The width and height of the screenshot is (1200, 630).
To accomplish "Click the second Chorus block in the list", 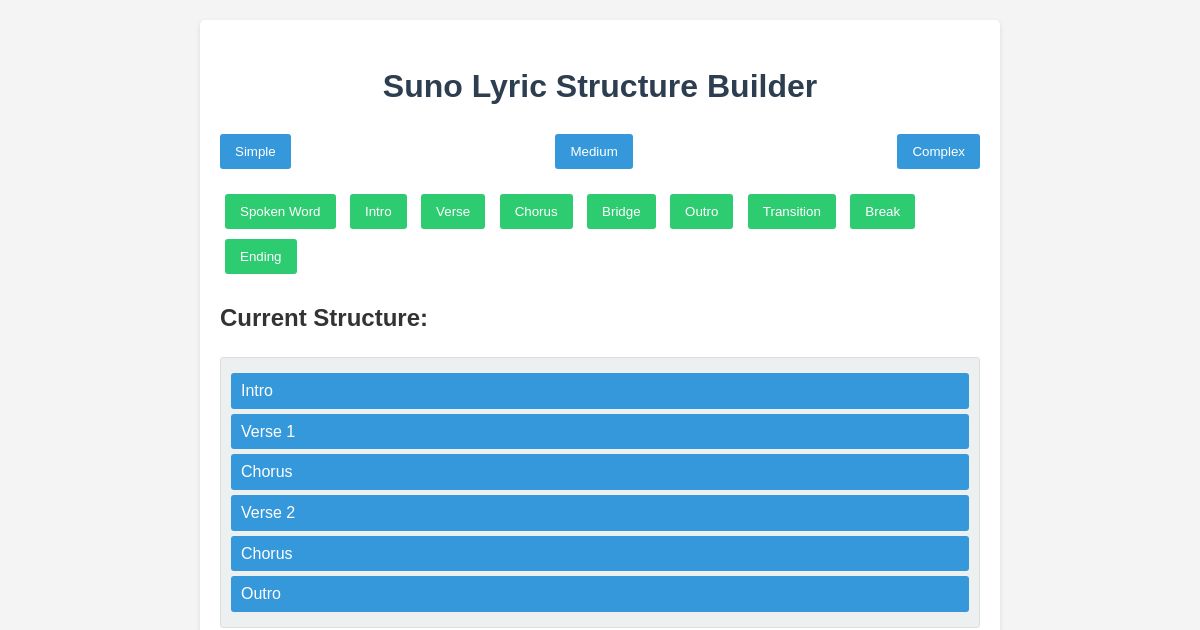I will (x=600, y=553).
